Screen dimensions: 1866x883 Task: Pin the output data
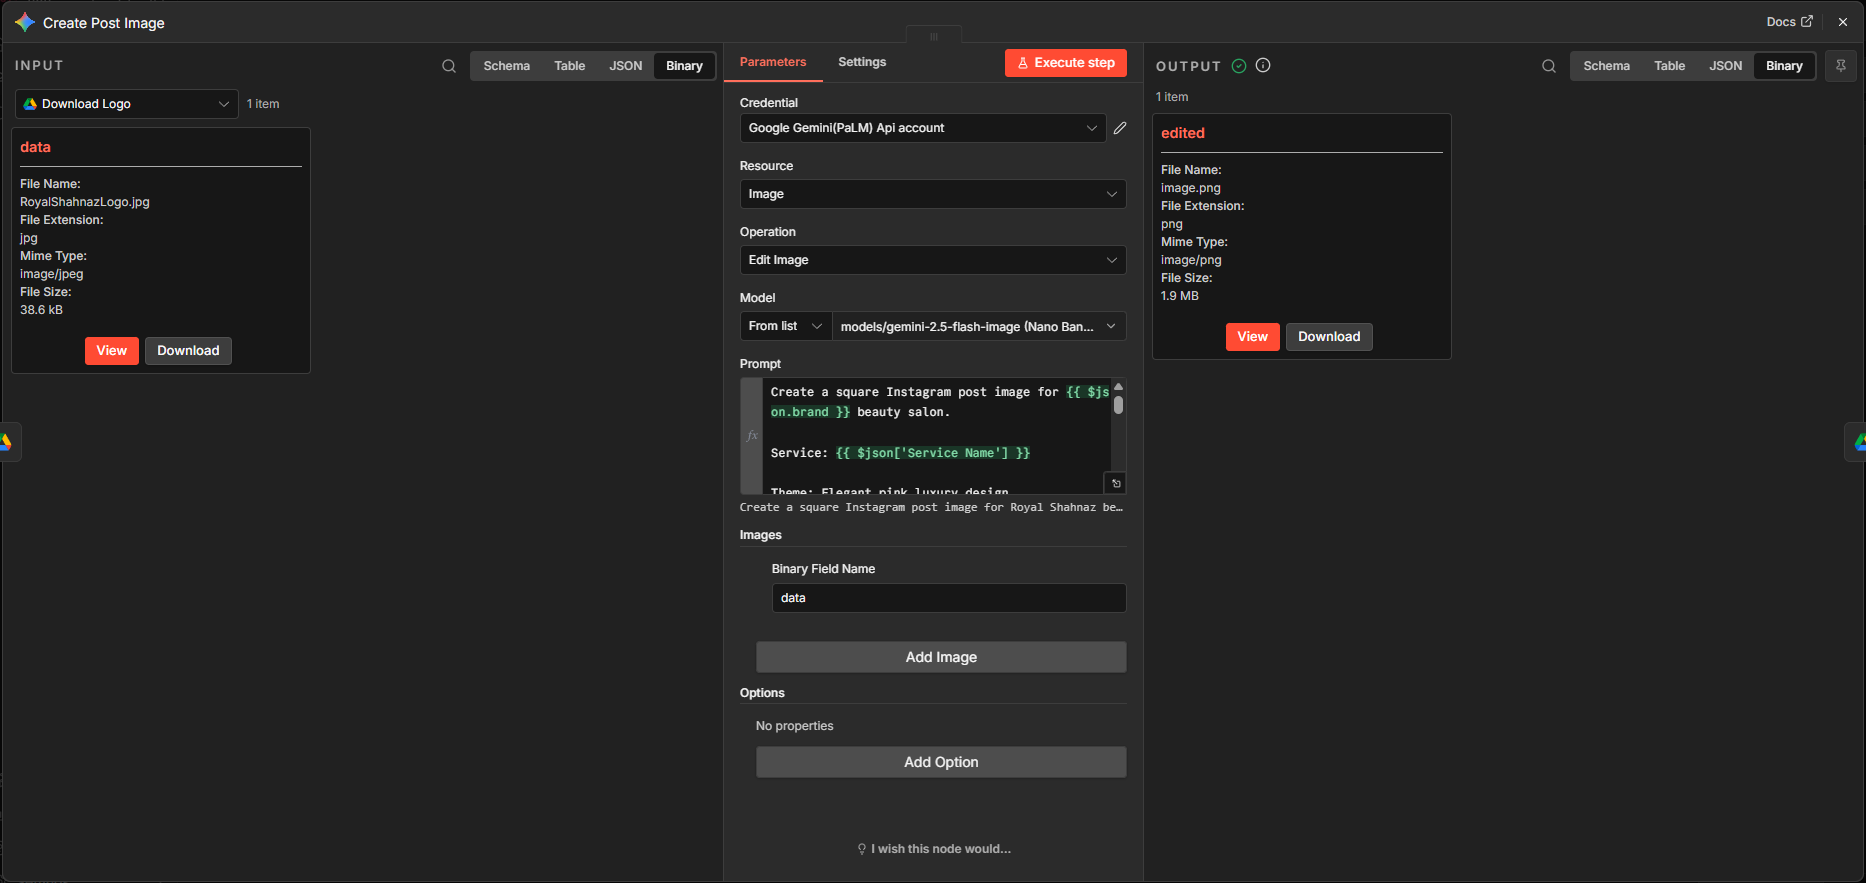[x=1841, y=66]
